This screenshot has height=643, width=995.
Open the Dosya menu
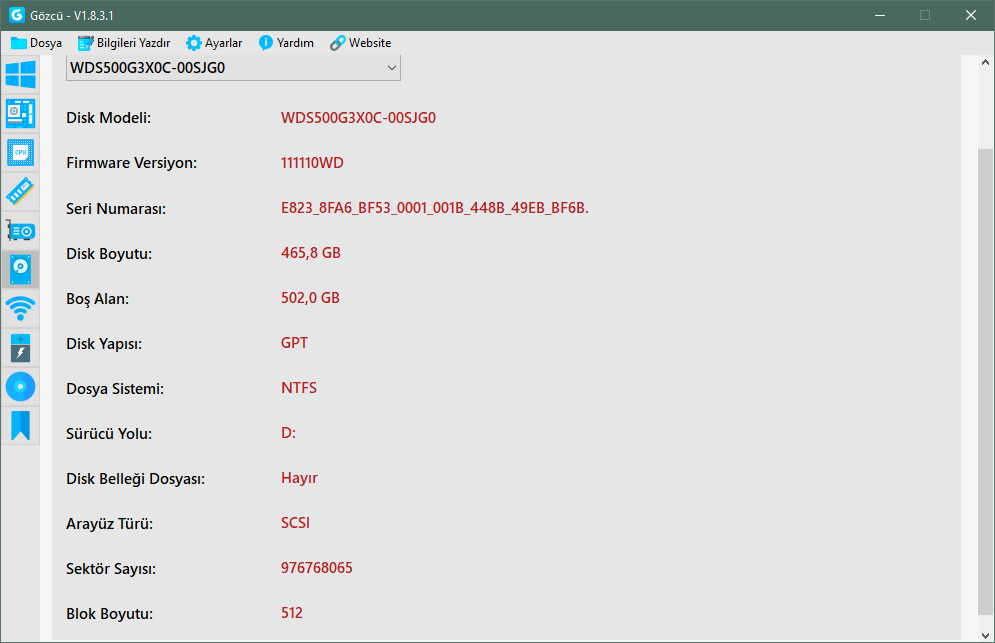(x=37, y=43)
